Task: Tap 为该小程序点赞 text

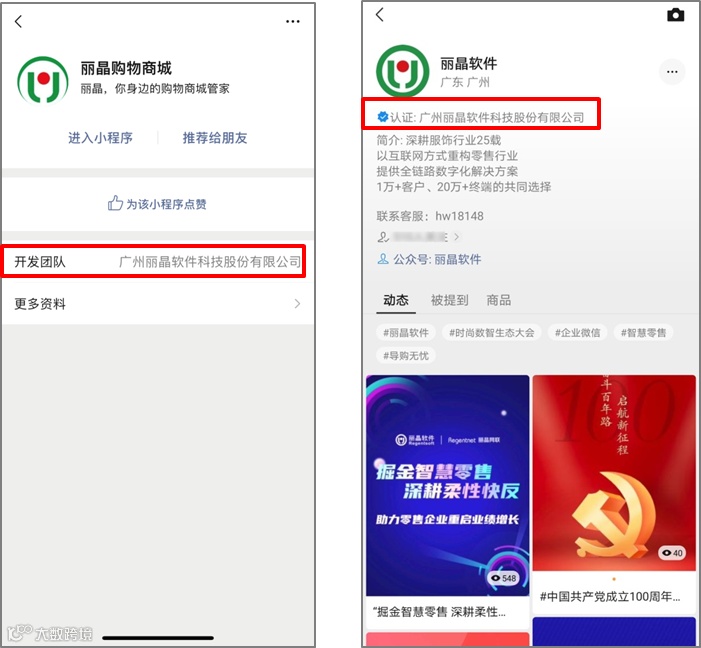Action: tap(166, 204)
